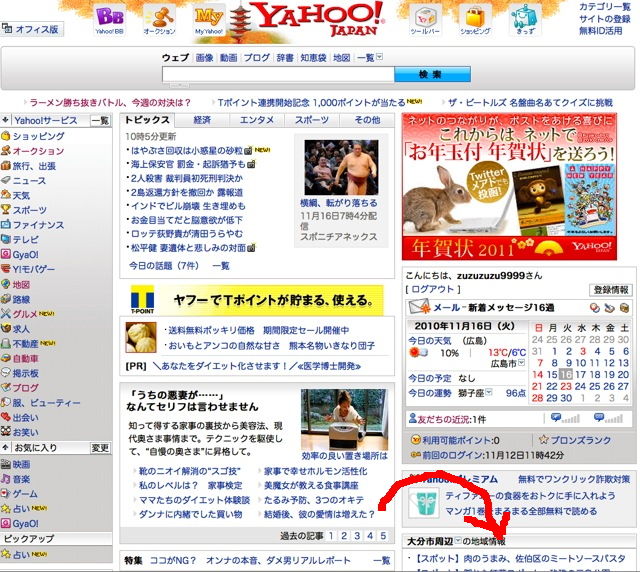Click the 登録情報 button
The image size is (640, 572).
[611, 290]
